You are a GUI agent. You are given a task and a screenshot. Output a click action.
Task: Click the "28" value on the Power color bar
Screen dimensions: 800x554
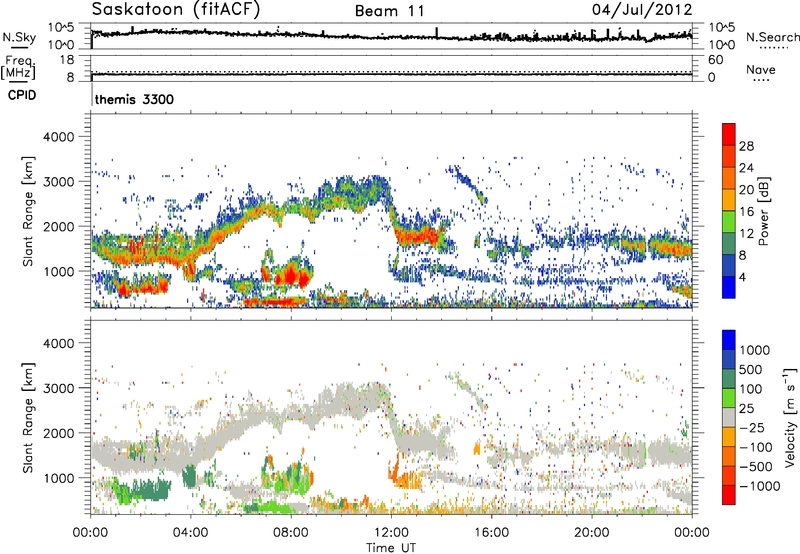746,146
